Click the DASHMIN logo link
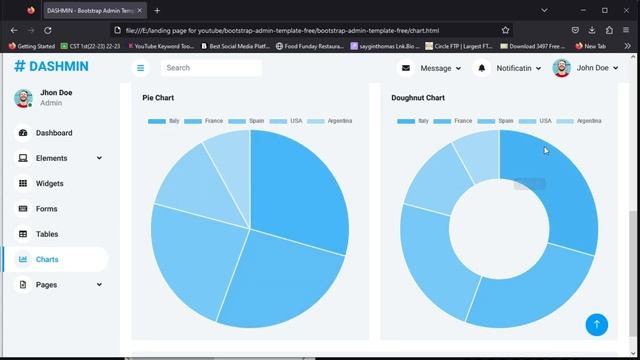 [51, 67]
